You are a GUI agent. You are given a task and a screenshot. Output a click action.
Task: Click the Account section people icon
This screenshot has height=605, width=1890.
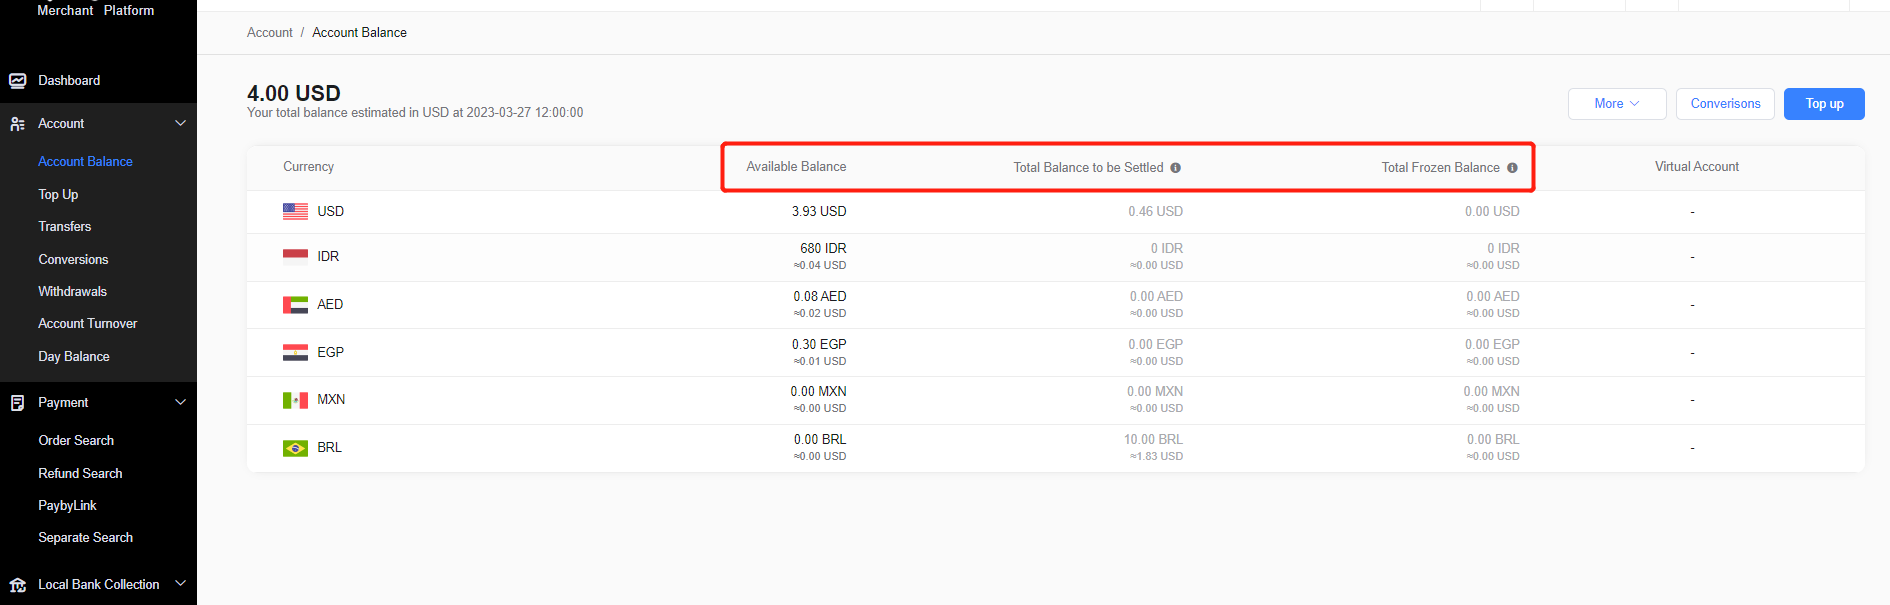[x=17, y=124]
